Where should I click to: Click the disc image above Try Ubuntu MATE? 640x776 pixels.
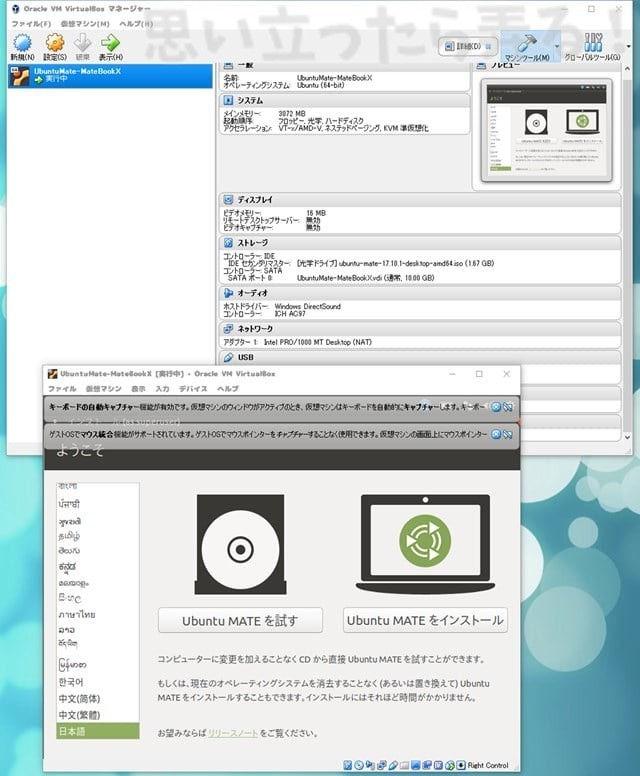(x=241, y=544)
